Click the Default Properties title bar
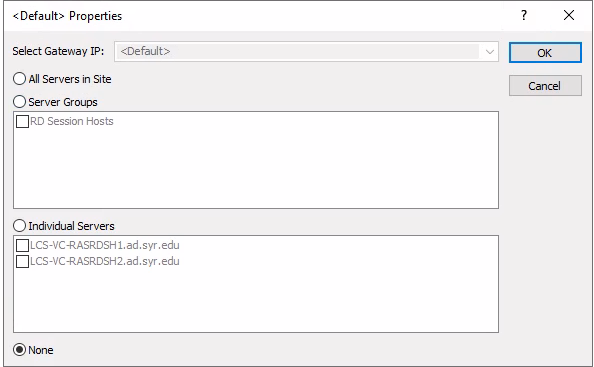The height and width of the screenshot is (367, 594). tap(265, 16)
